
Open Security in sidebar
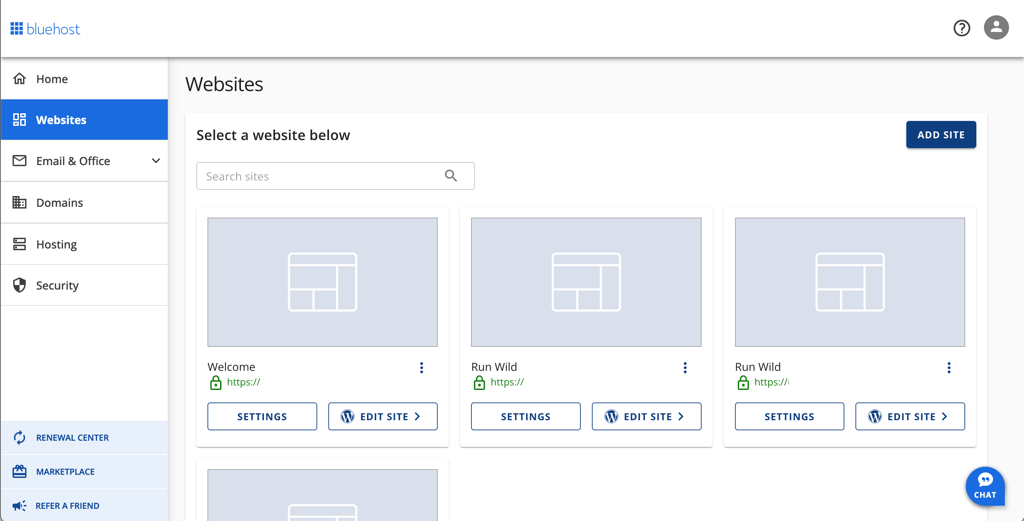click(84, 285)
